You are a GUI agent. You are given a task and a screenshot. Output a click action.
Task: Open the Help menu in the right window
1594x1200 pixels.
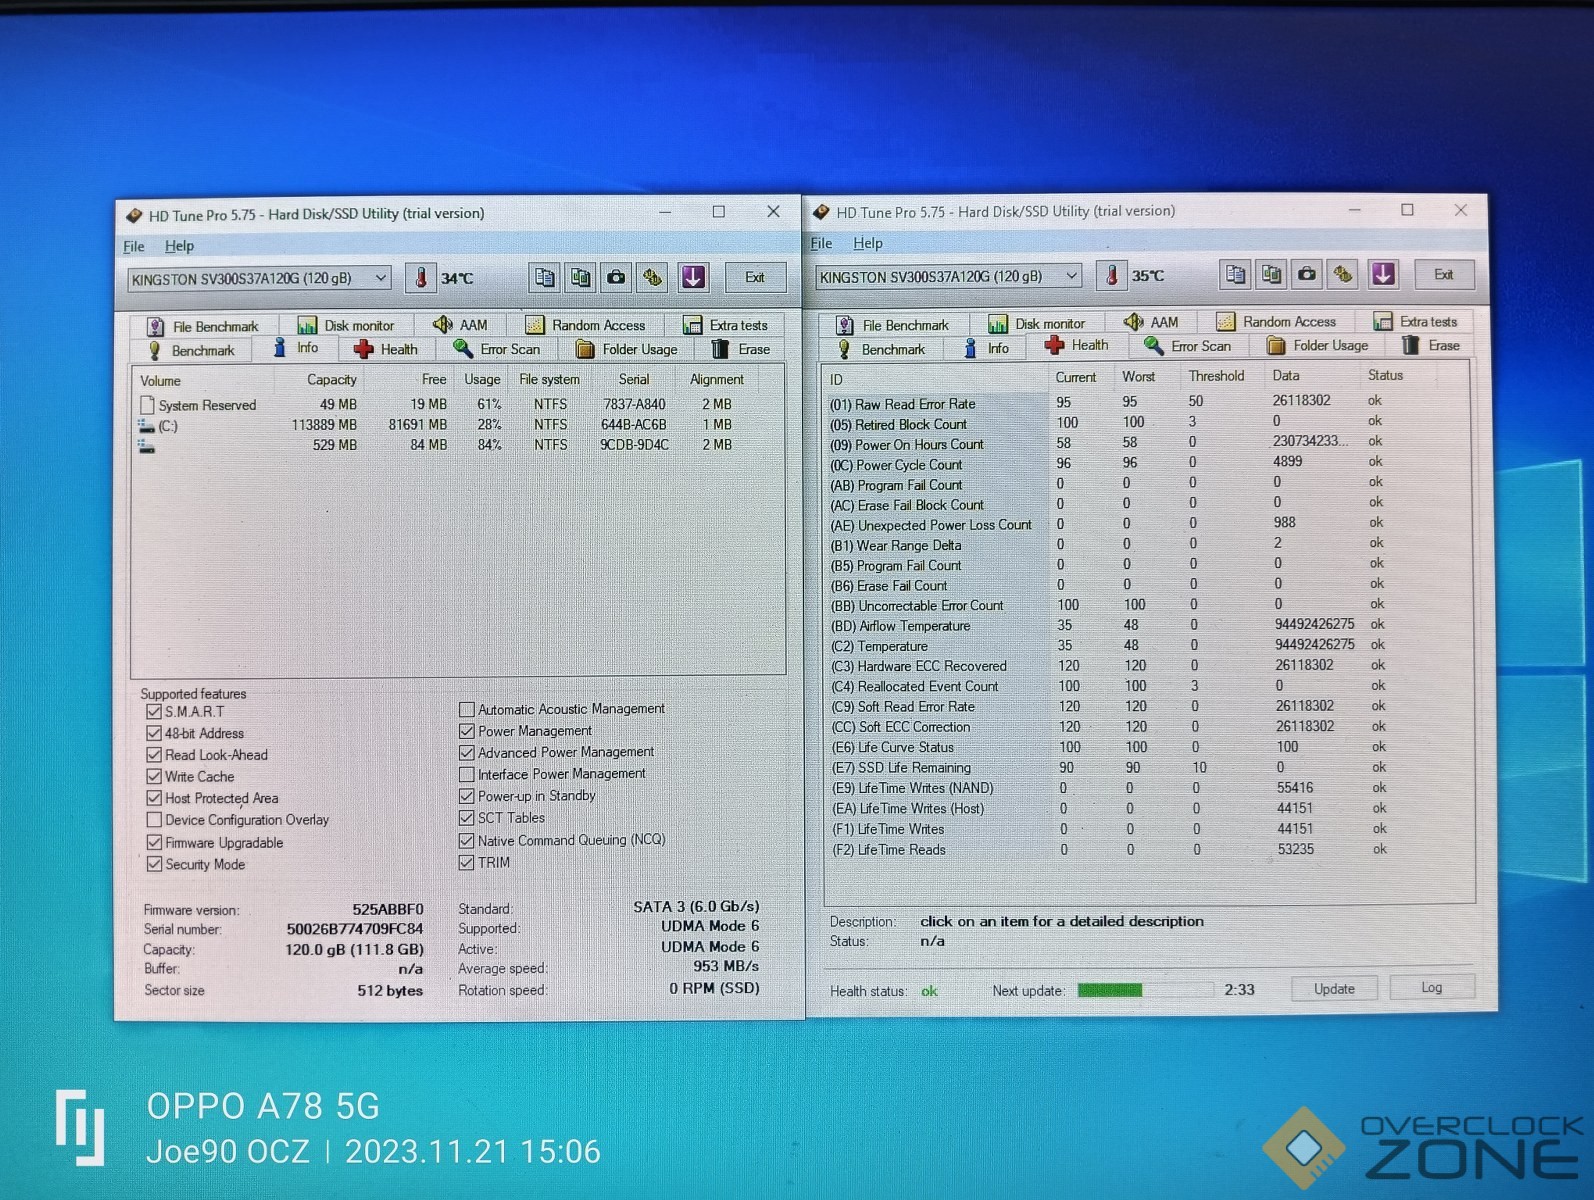coord(867,243)
